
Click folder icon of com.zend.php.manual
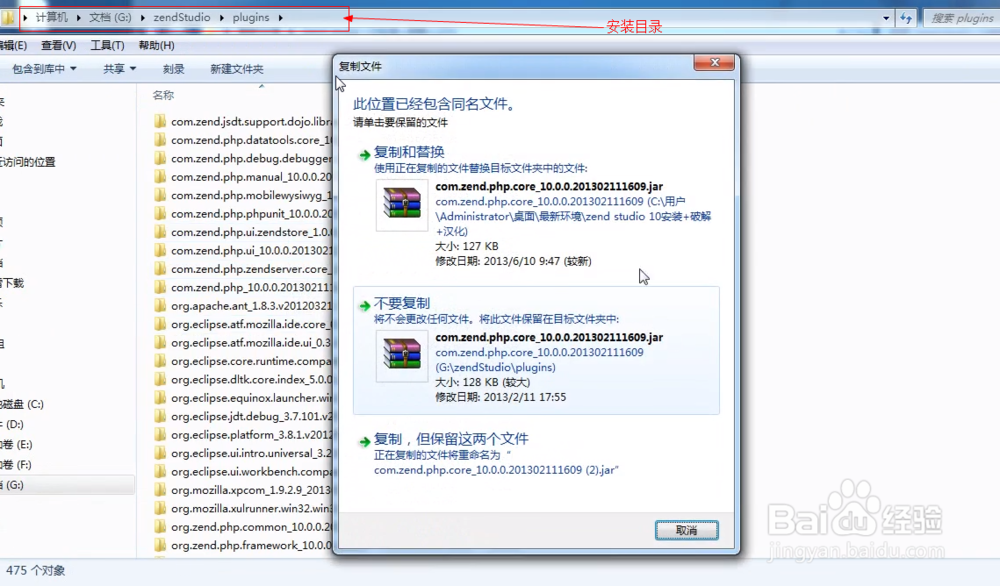pyautogui.click(x=160, y=177)
